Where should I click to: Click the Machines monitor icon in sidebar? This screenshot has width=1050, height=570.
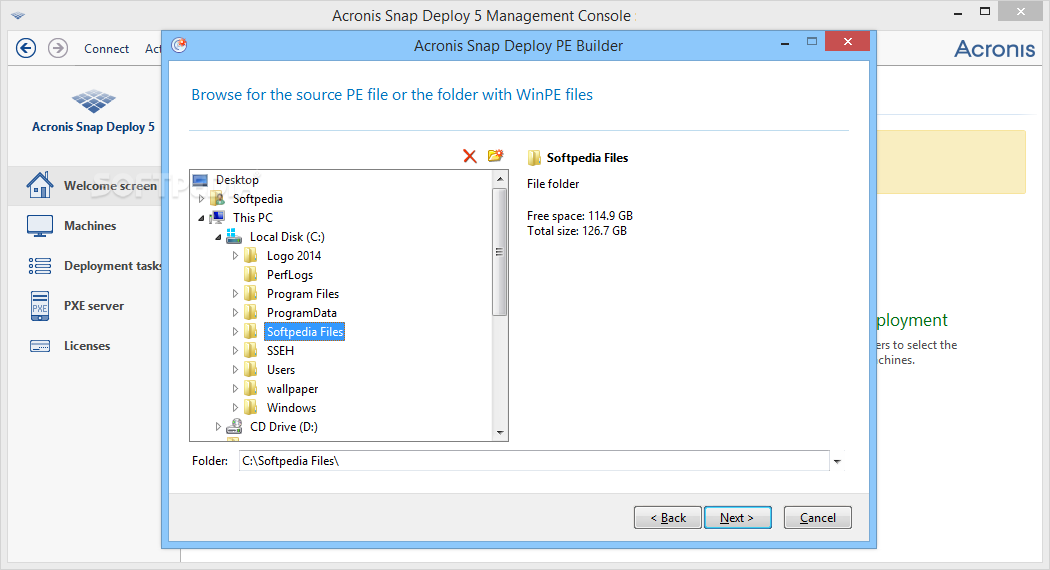(40, 226)
